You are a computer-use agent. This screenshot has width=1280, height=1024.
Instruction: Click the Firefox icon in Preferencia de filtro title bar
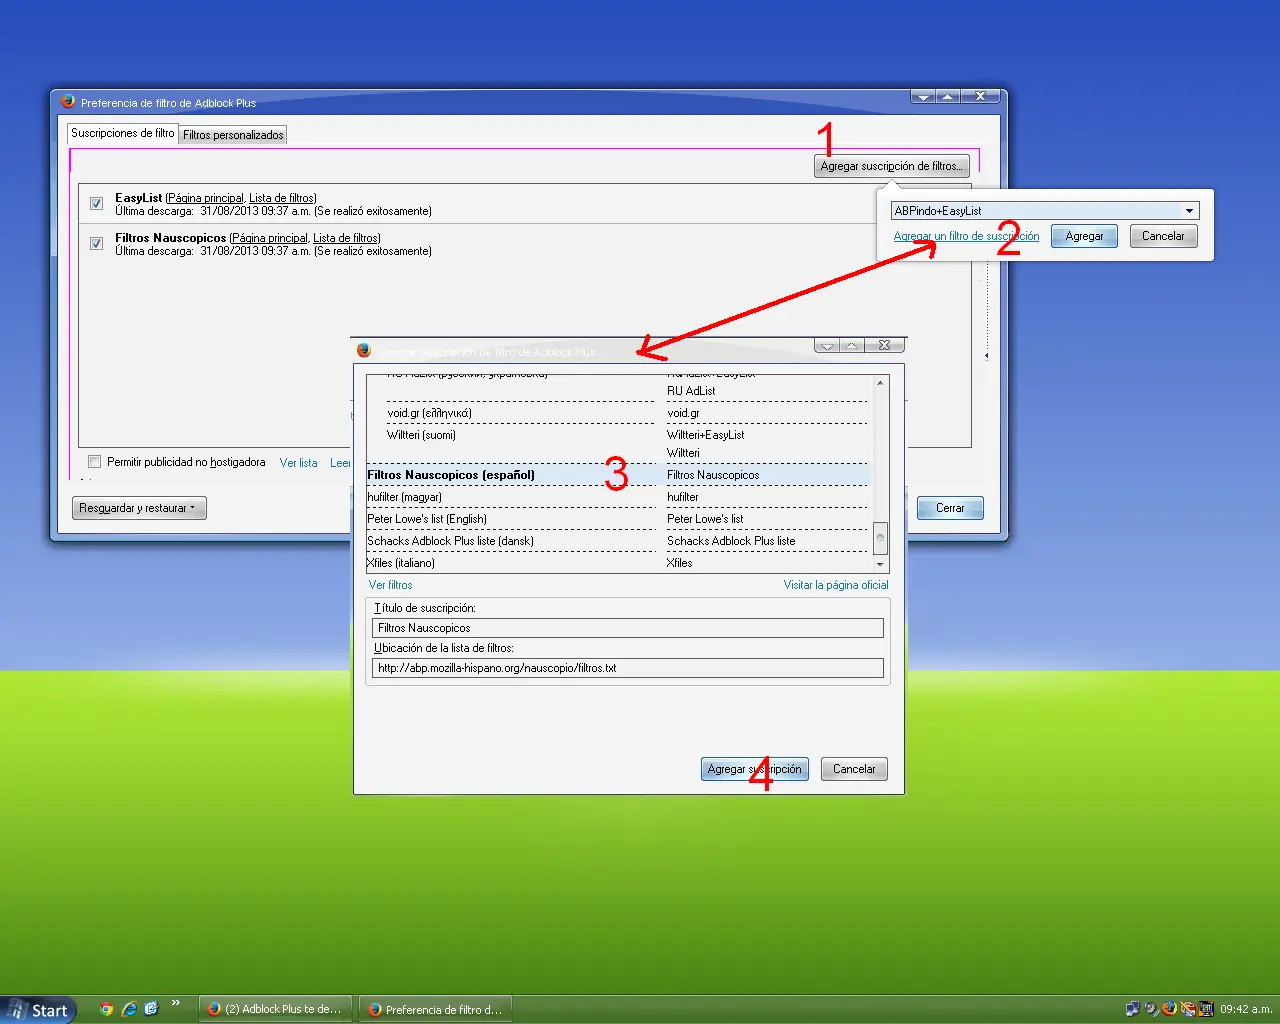point(68,102)
